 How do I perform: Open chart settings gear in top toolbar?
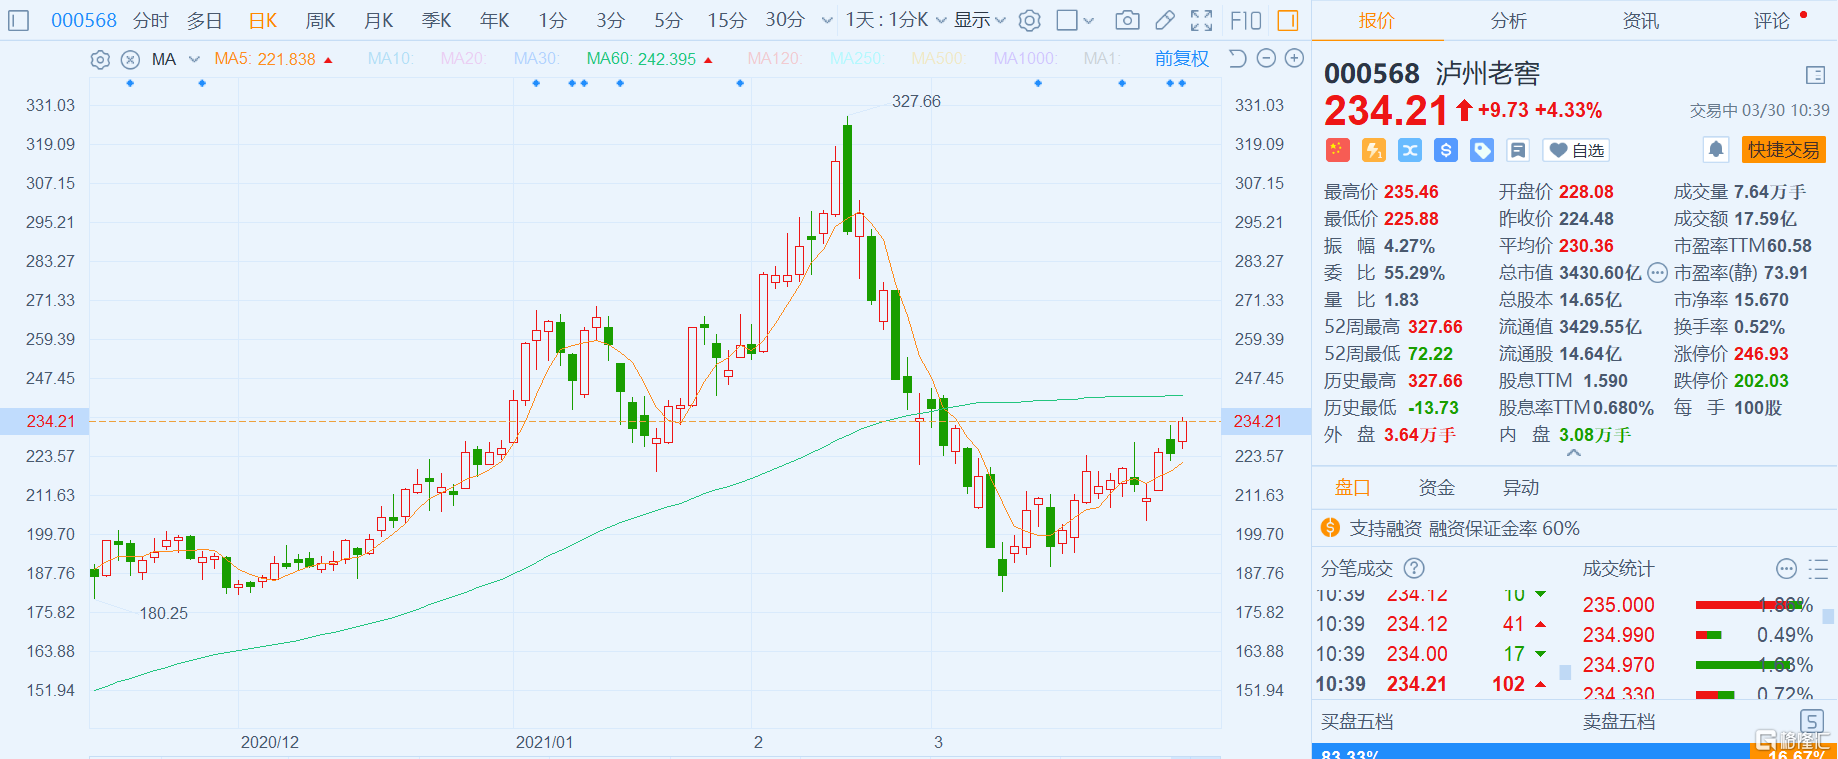click(1030, 20)
